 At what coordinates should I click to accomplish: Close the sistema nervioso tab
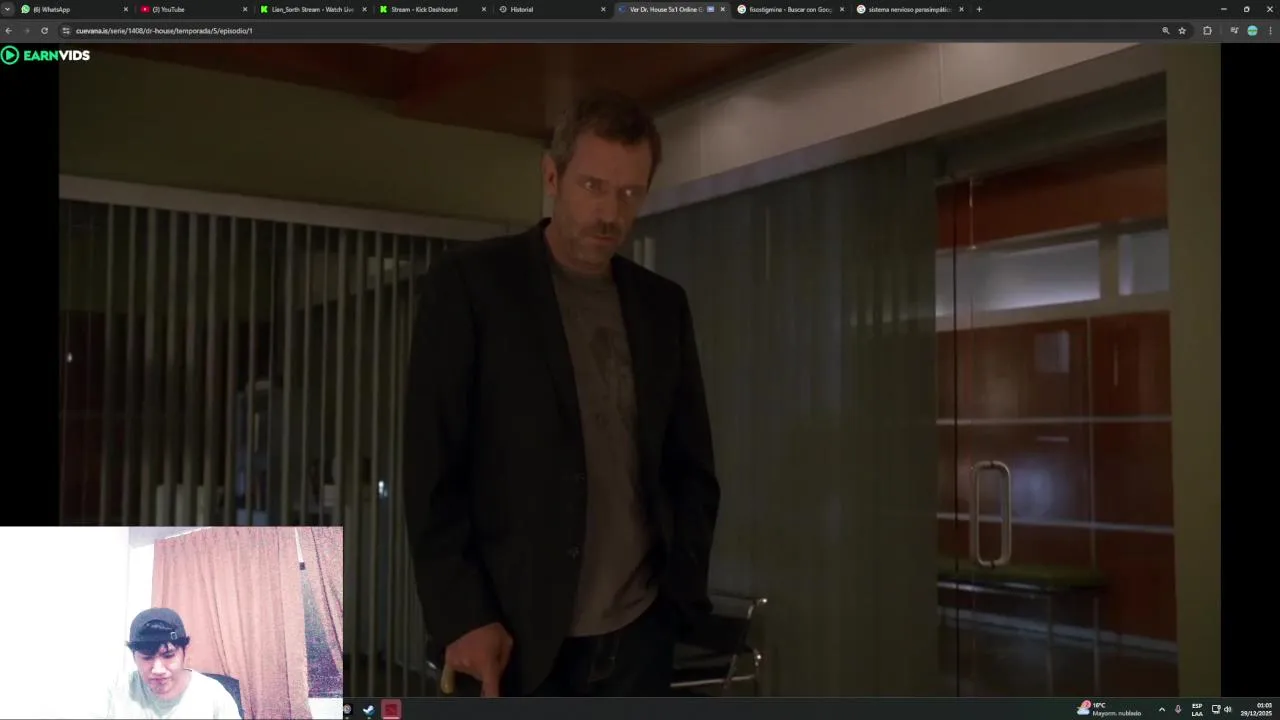coord(961,9)
